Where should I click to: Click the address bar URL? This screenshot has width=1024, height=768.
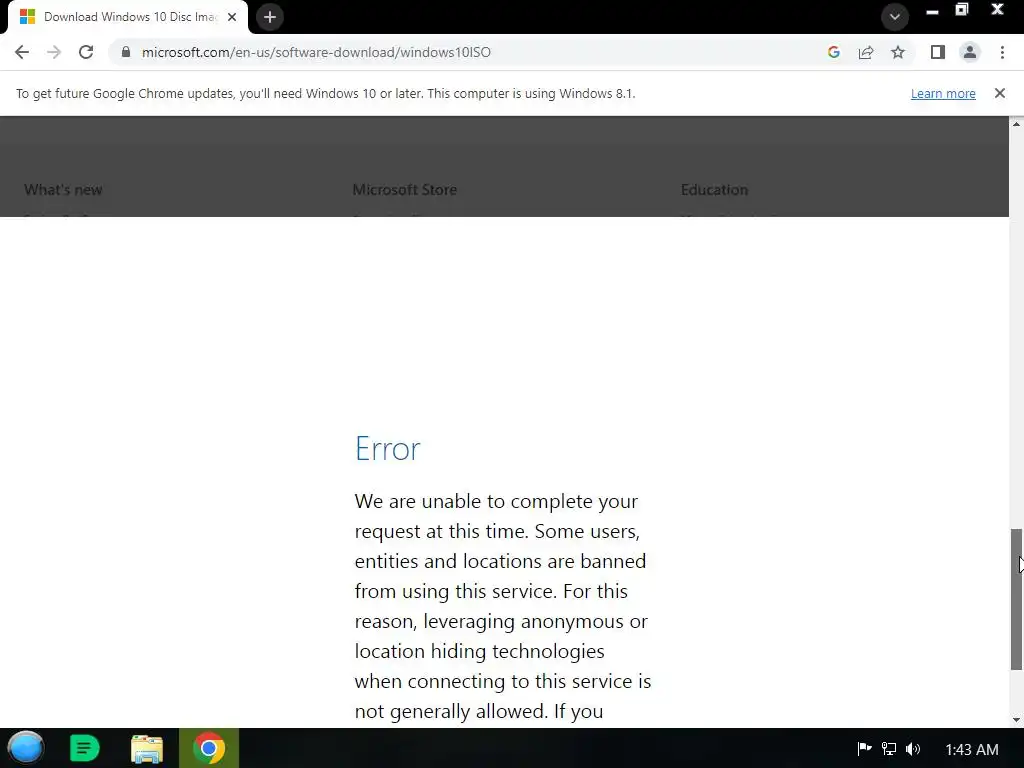316,52
